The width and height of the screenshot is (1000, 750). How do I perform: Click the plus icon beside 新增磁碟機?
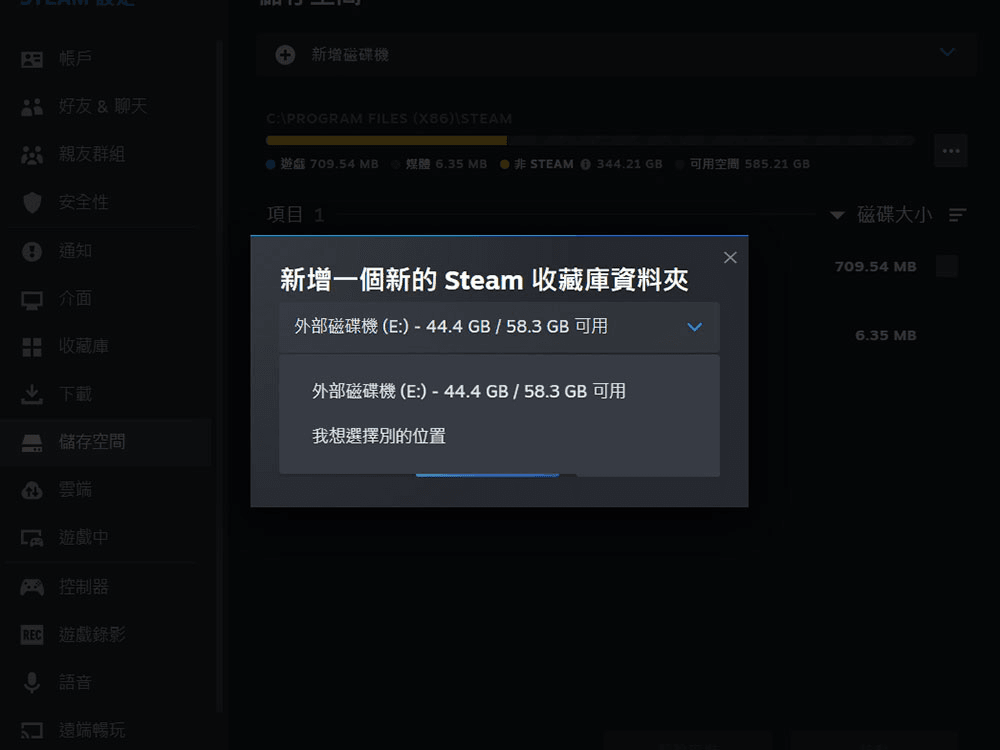tap(285, 55)
